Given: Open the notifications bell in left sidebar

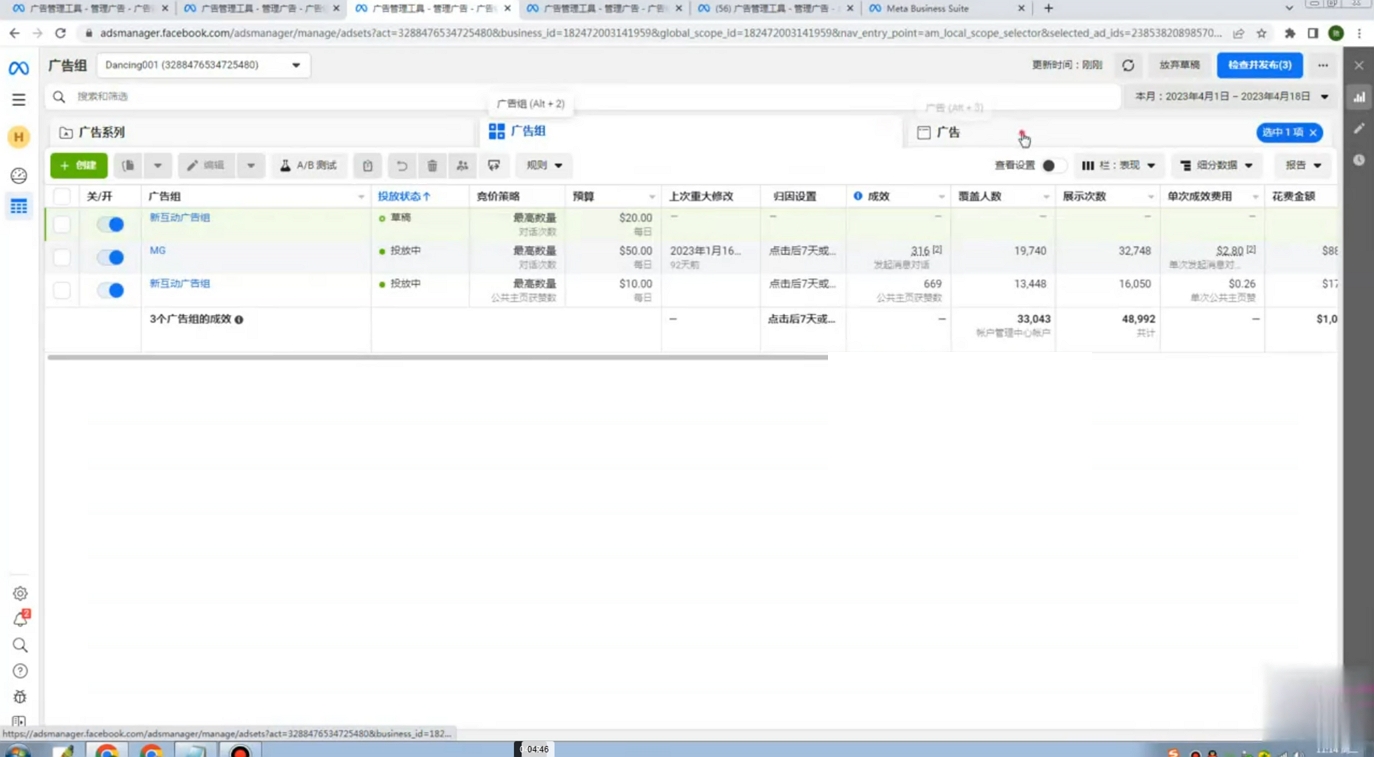Looking at the screenshot, I should tap(20, 619).
